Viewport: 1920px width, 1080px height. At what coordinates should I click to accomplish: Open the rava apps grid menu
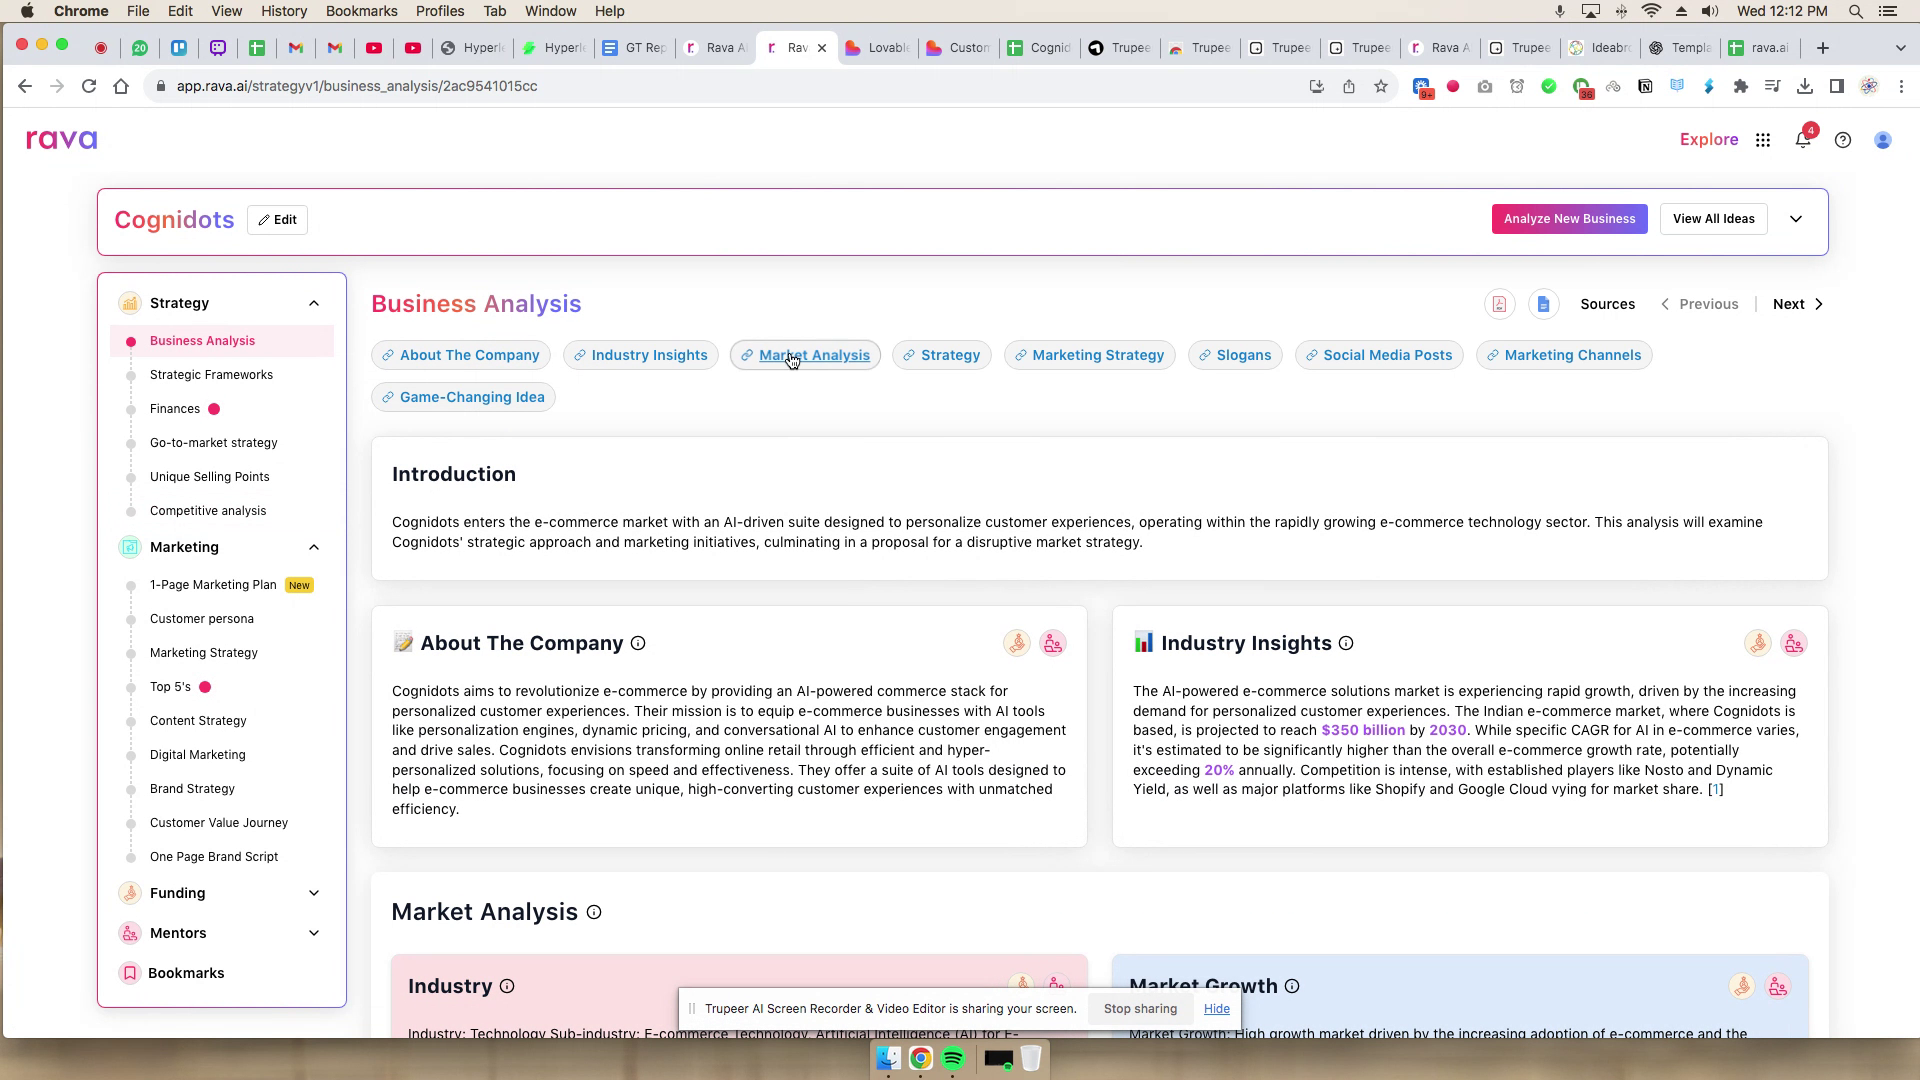click(x=1763, y=140)
